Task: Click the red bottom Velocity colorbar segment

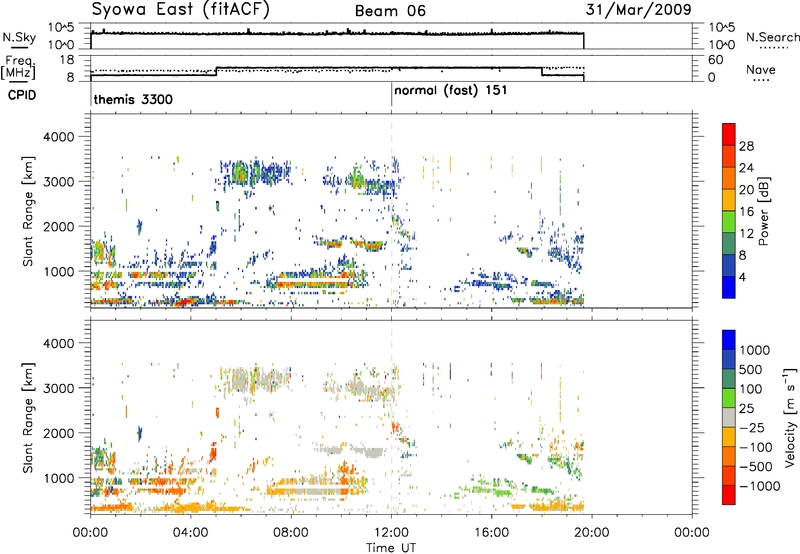Action: [729, 495]
